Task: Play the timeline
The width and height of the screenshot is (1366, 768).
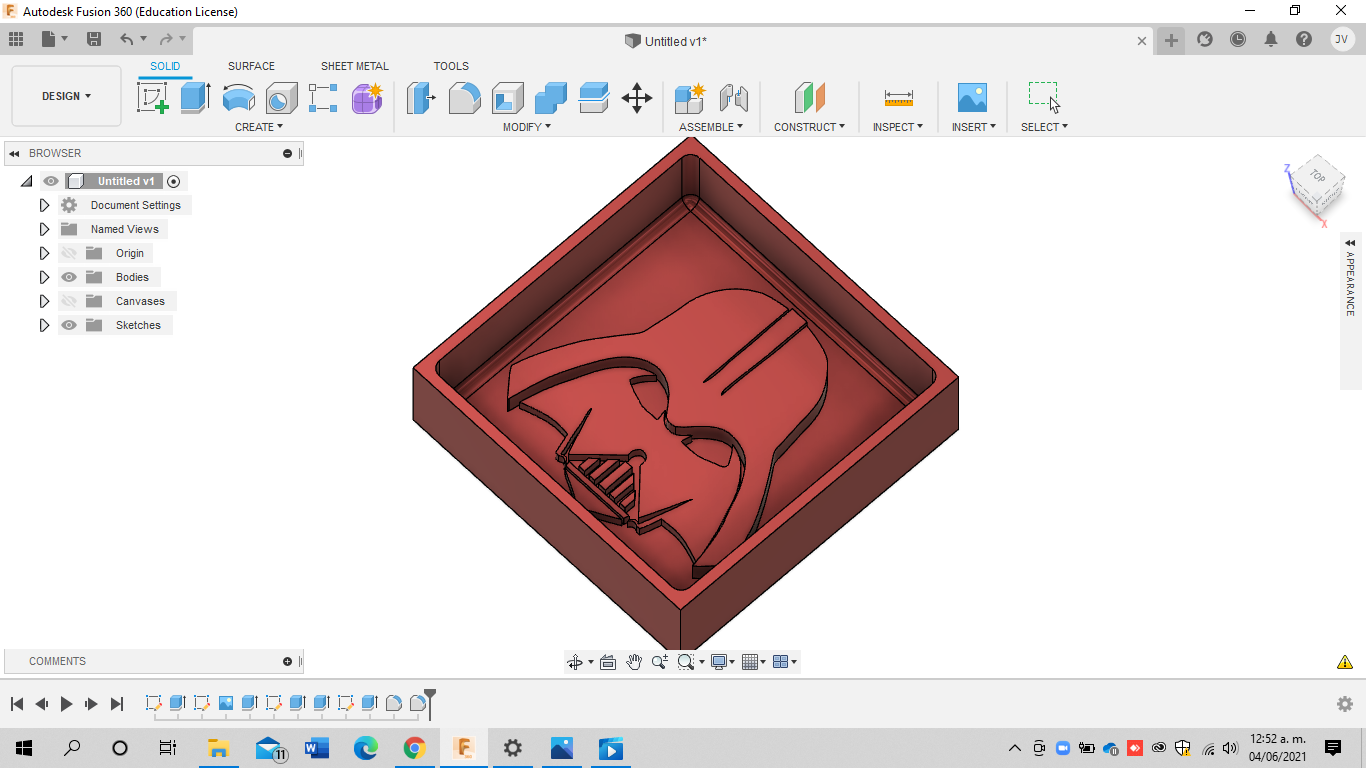Action: [66, 704]
